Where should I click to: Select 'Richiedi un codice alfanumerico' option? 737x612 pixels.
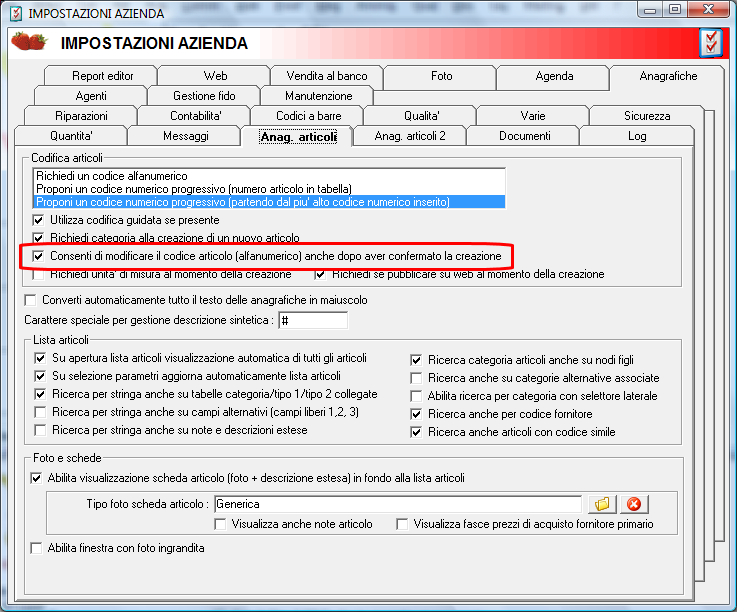(269, 176)
